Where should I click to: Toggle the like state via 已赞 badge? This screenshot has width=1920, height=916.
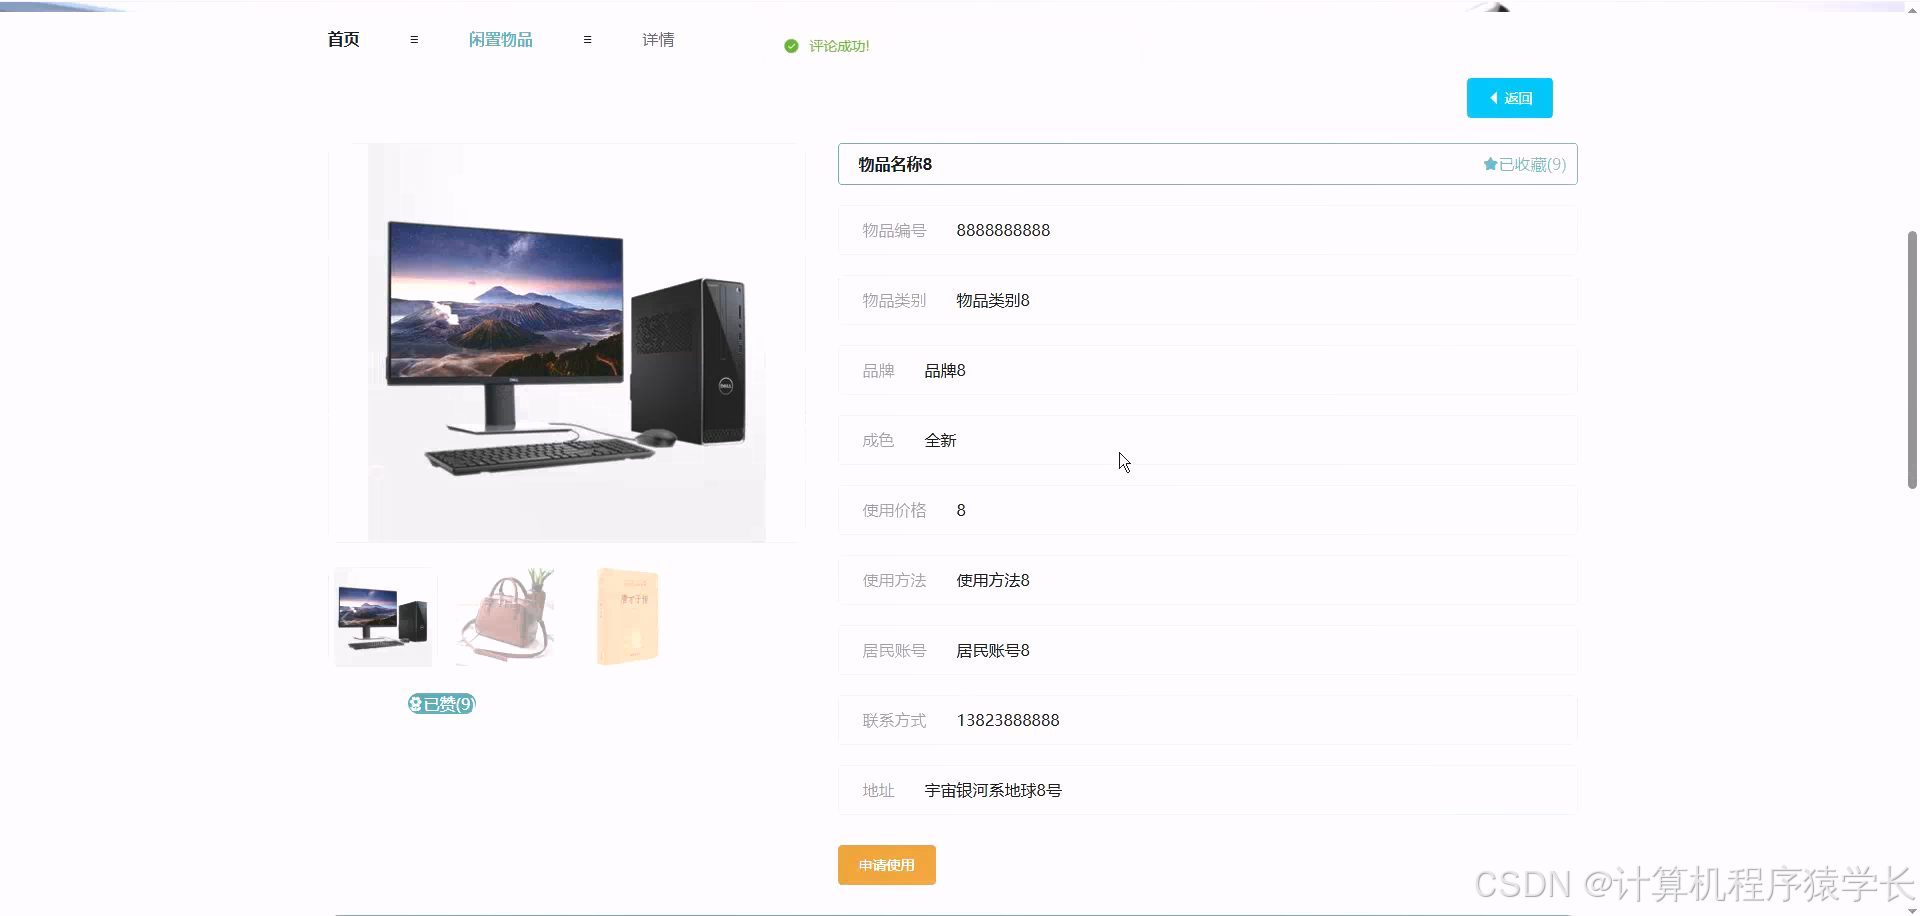click(440, 703)
